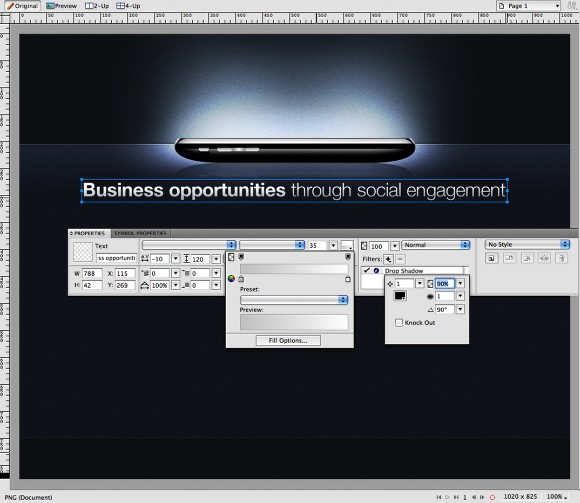Click the style options icon beside trash

click(x=544, y=258)
